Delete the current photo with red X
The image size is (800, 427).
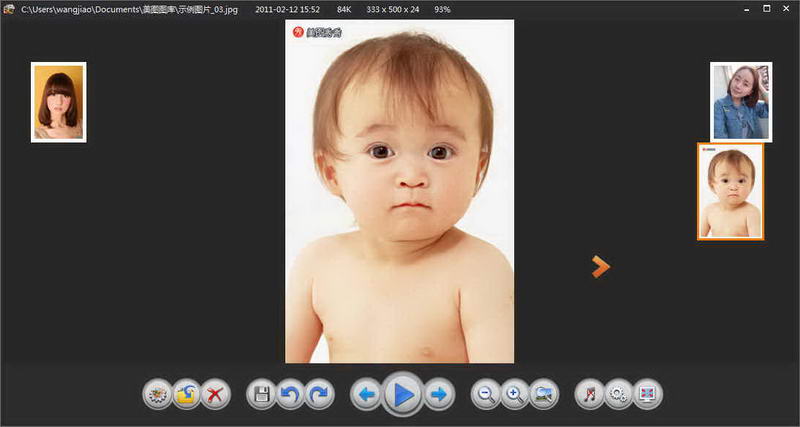click(x=215, y=394)
